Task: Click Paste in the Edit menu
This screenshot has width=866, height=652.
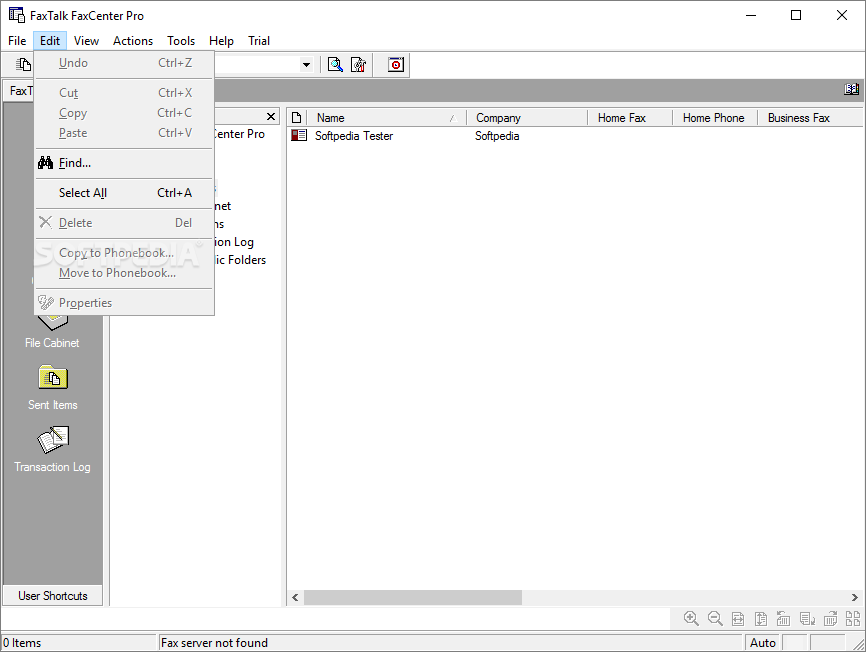Action: pyautogui.click(x=124, y=133)
